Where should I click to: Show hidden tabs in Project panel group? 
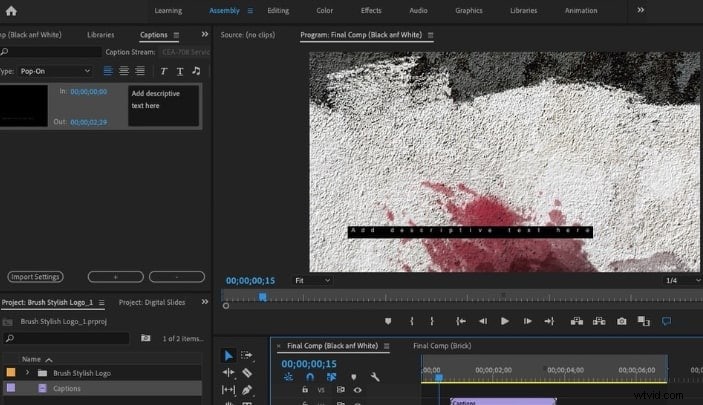click(x=204, y=302)
